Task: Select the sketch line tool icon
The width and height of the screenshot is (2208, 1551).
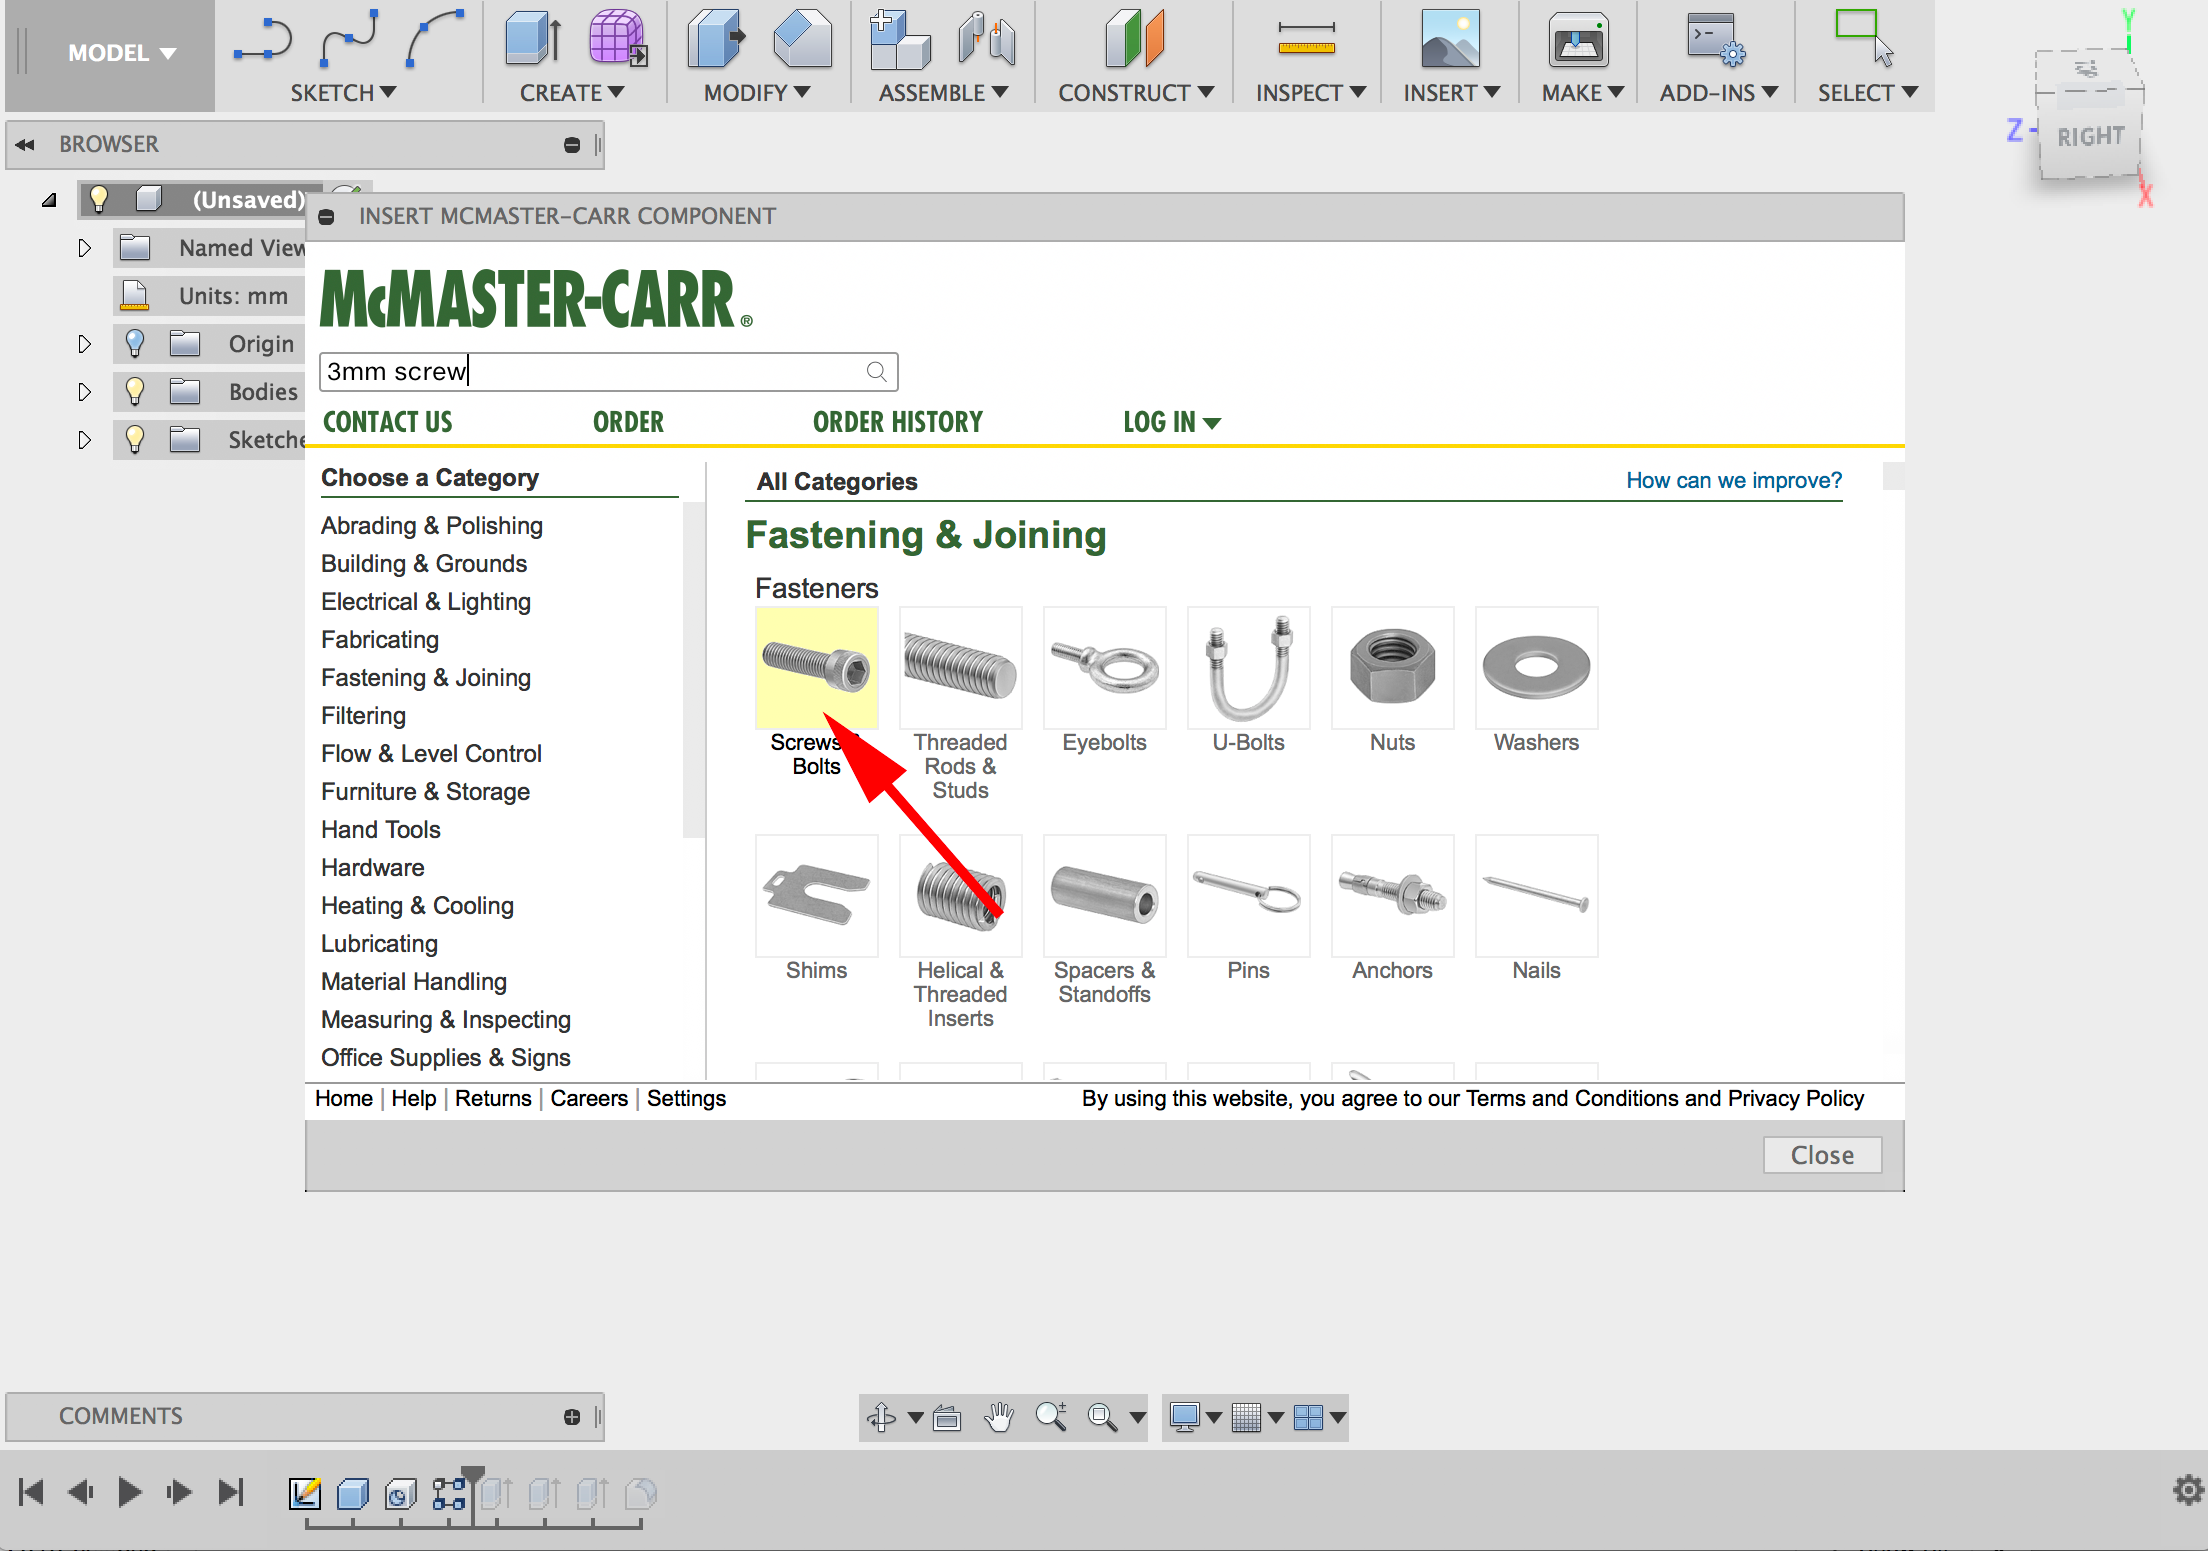Action: (x=262, y=40)
